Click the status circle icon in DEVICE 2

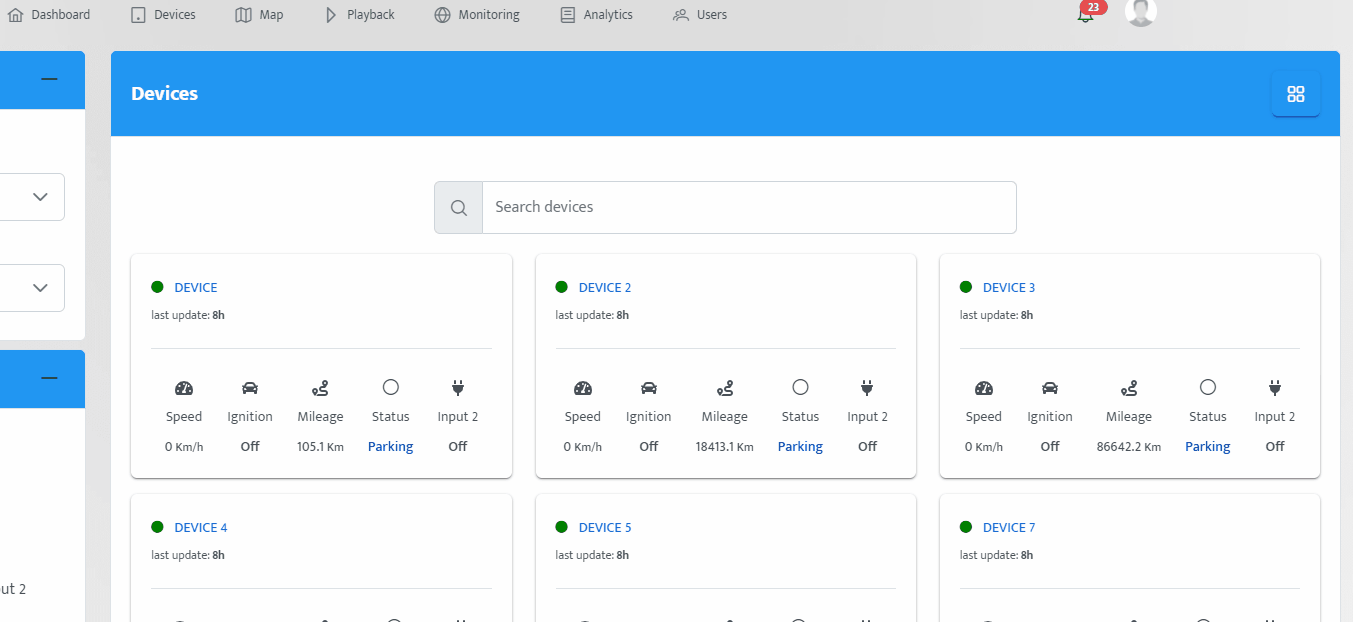[x=800, y=387]
